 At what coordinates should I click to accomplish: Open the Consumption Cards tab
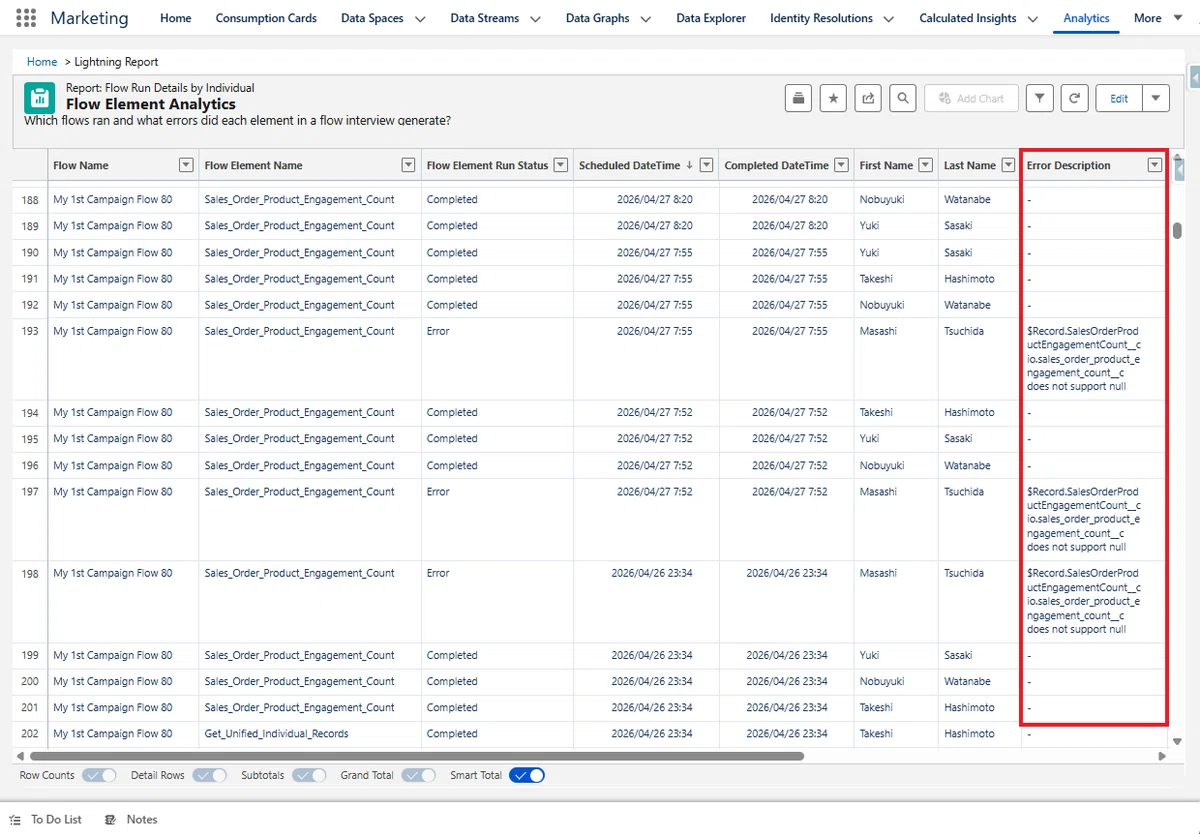(266, 18)
